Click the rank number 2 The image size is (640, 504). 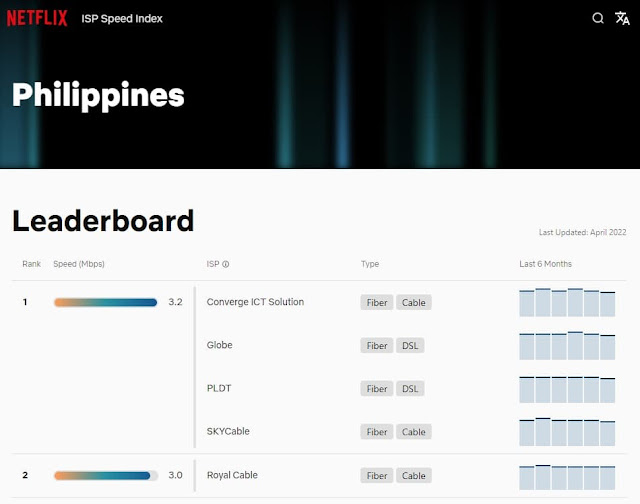click(x=25, y=475)
